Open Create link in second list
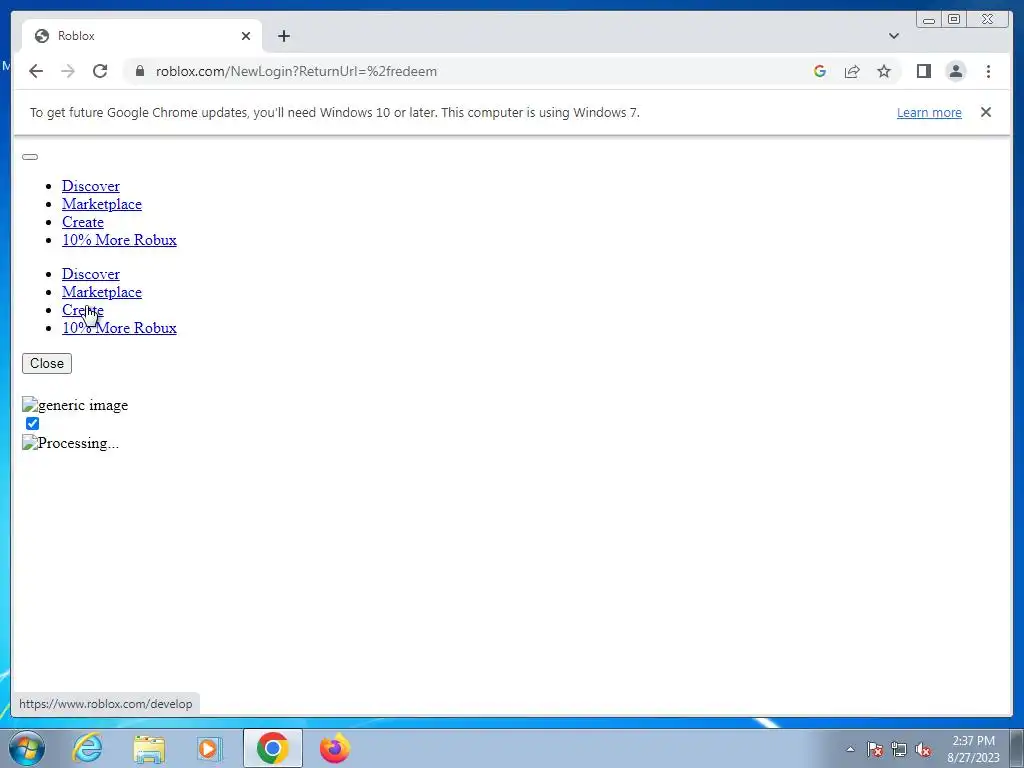The height and width of the screenshot is (768, 1024). 83,310
